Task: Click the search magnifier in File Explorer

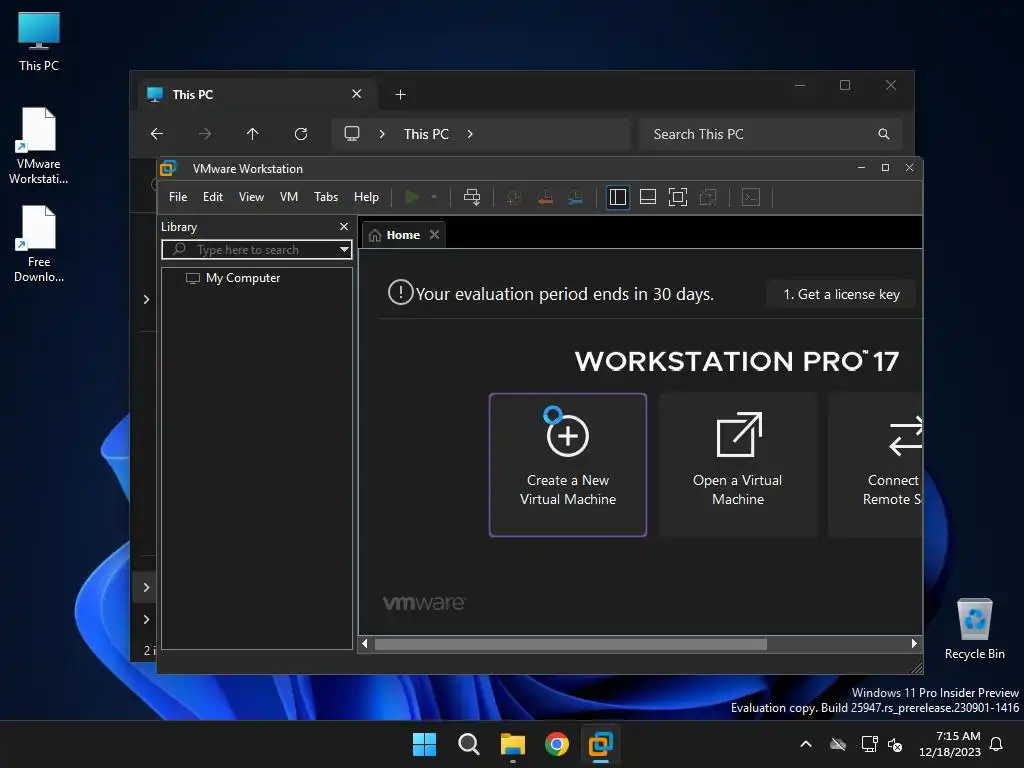Action: point(884,134)
